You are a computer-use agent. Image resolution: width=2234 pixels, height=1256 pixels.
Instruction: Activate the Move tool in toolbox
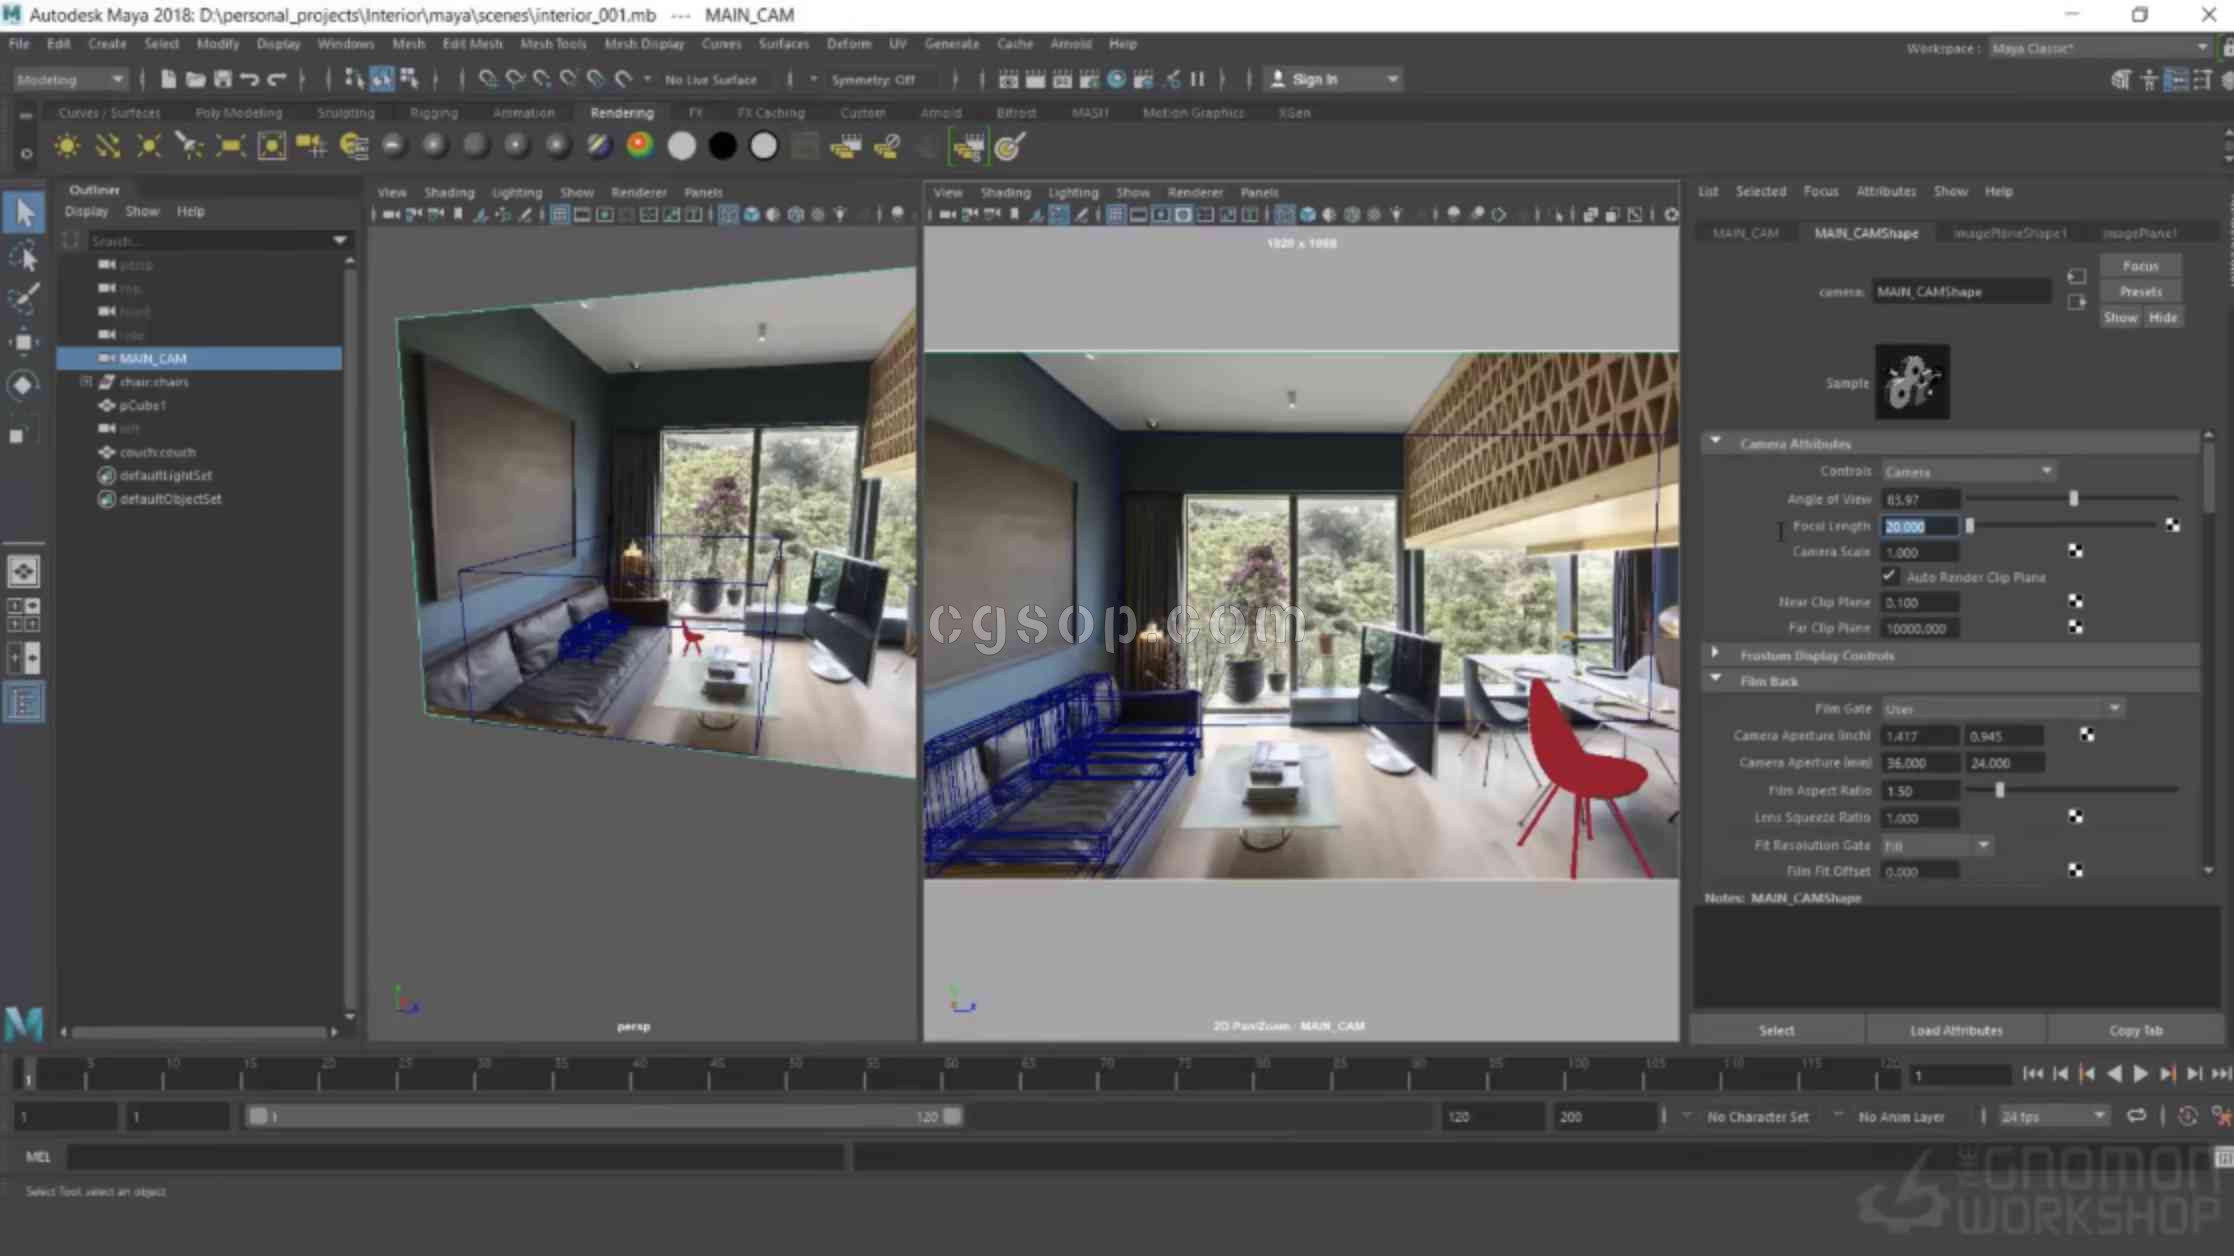23,342
